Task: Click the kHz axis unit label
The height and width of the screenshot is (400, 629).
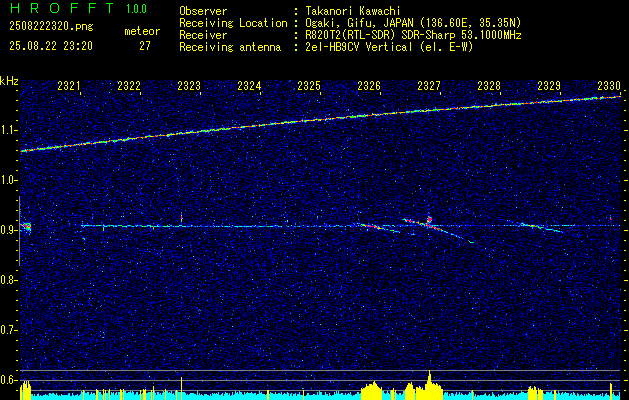Action: [9, 81]
